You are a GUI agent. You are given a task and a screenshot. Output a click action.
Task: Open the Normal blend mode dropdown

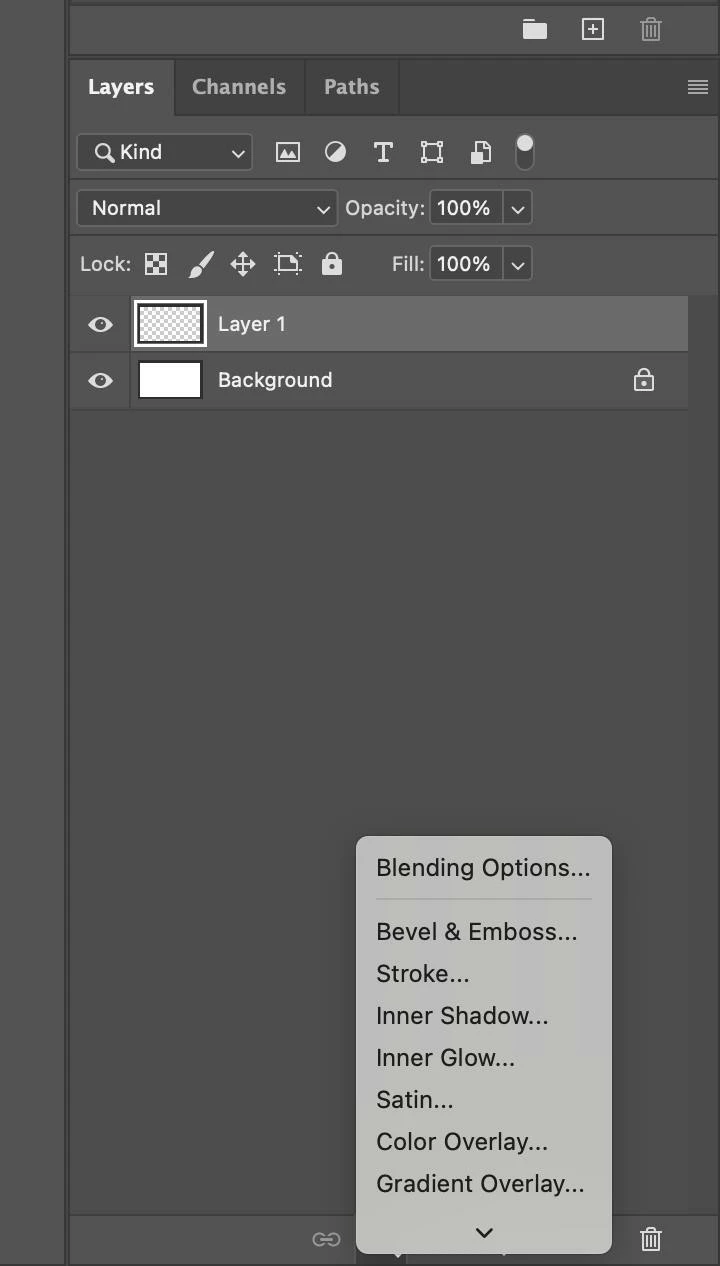click(207, 208)
